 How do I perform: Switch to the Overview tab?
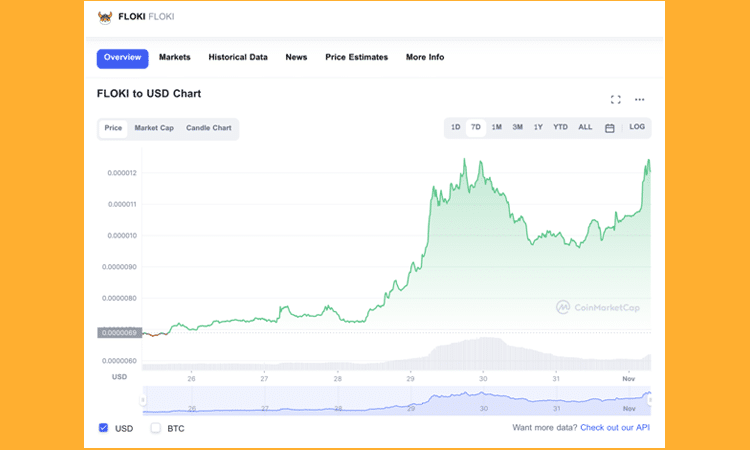(122, 58)
